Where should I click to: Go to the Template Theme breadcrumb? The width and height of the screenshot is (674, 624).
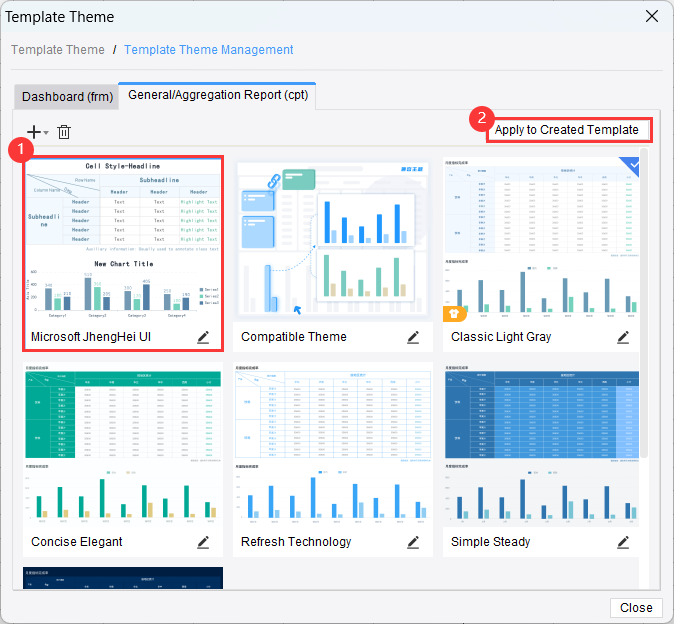click(58, 50)
